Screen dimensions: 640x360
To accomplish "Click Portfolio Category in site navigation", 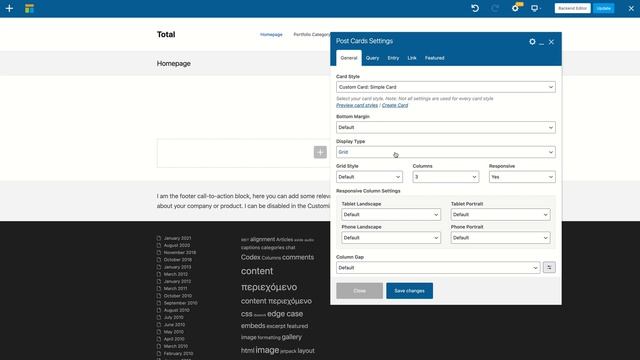I will [312, 34].
